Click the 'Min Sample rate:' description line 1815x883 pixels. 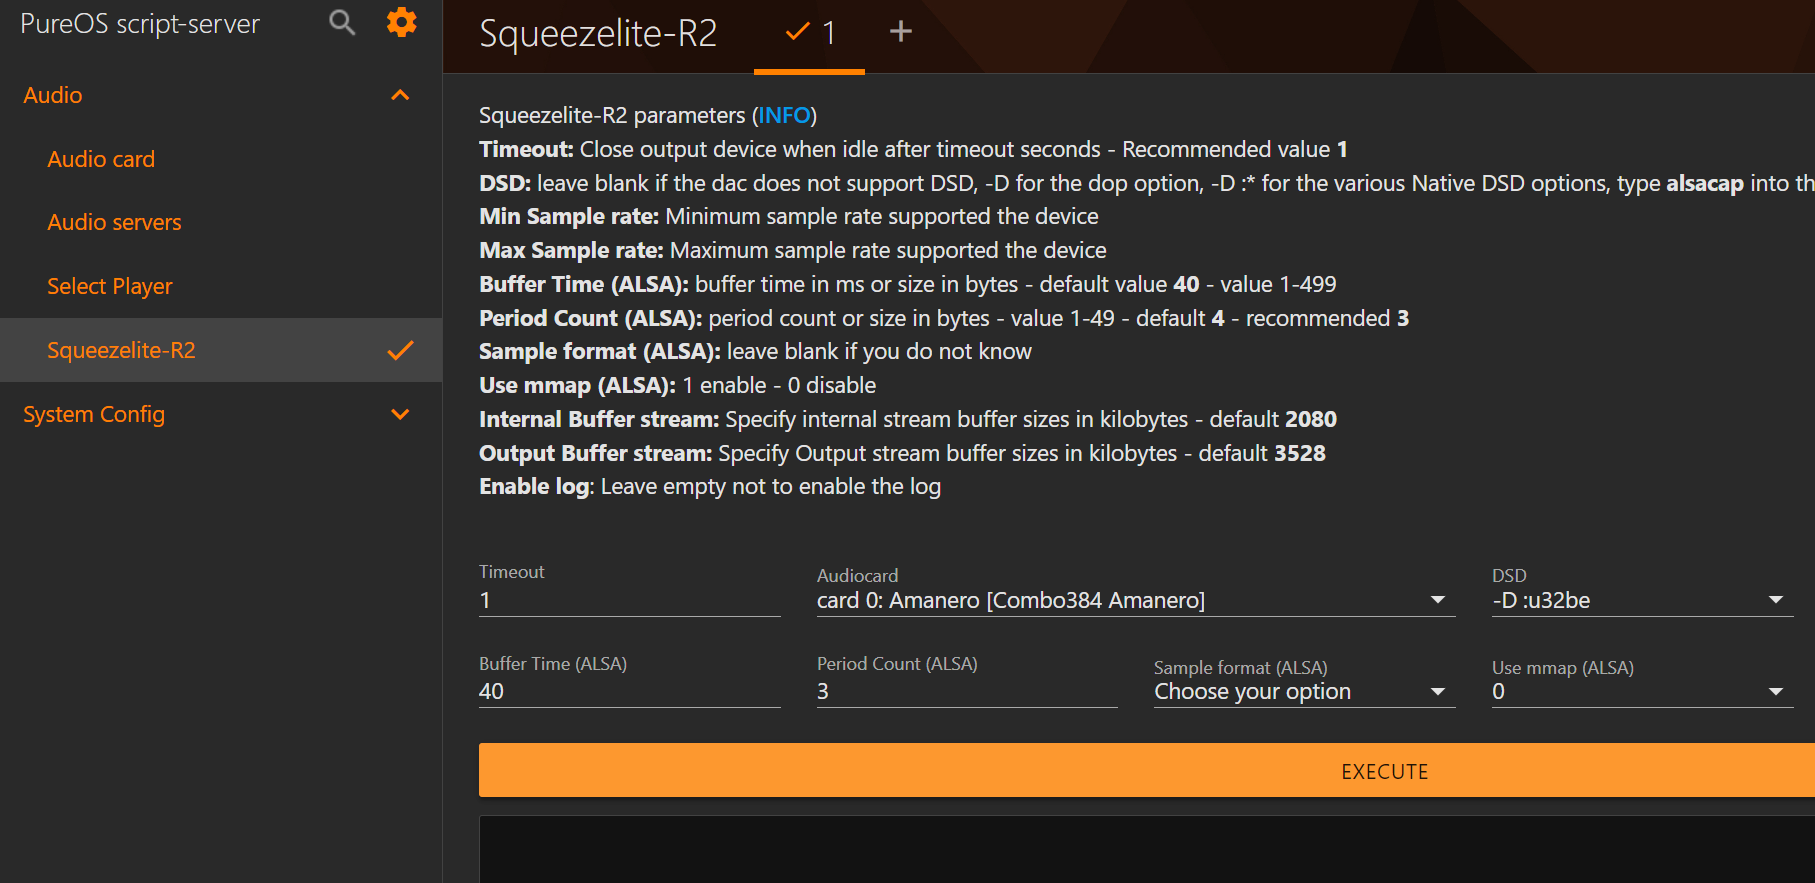tap(788, 217)
